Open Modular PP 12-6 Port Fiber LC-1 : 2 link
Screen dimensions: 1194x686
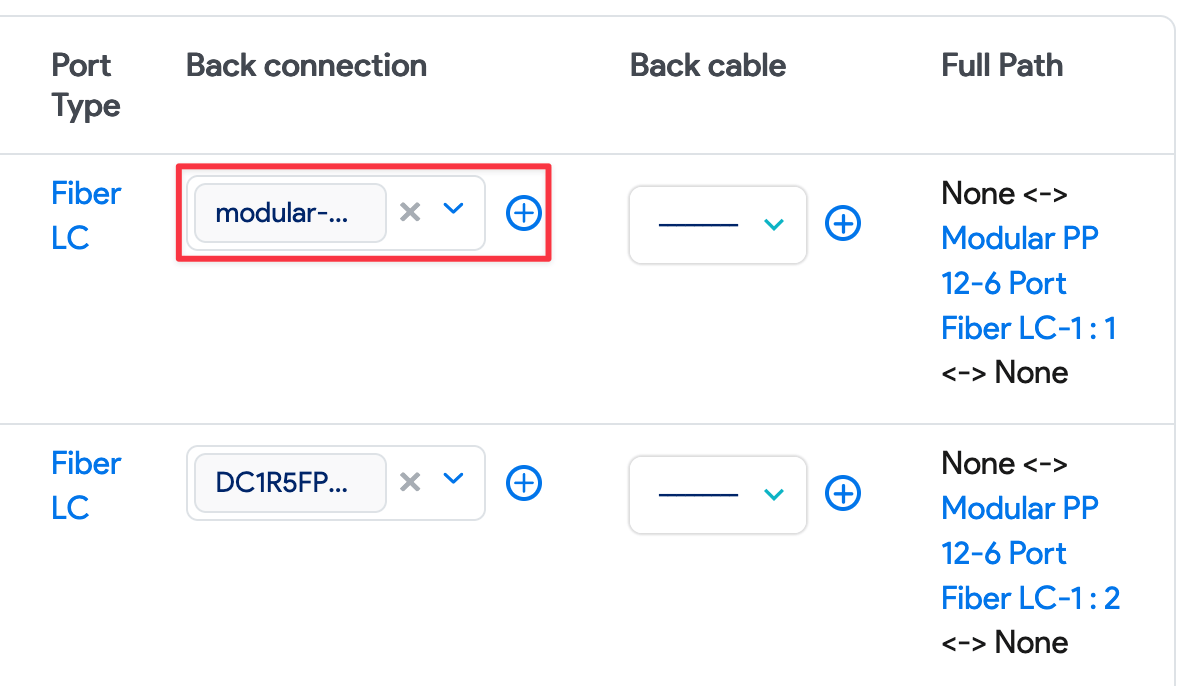click(x=1028, y=553)
